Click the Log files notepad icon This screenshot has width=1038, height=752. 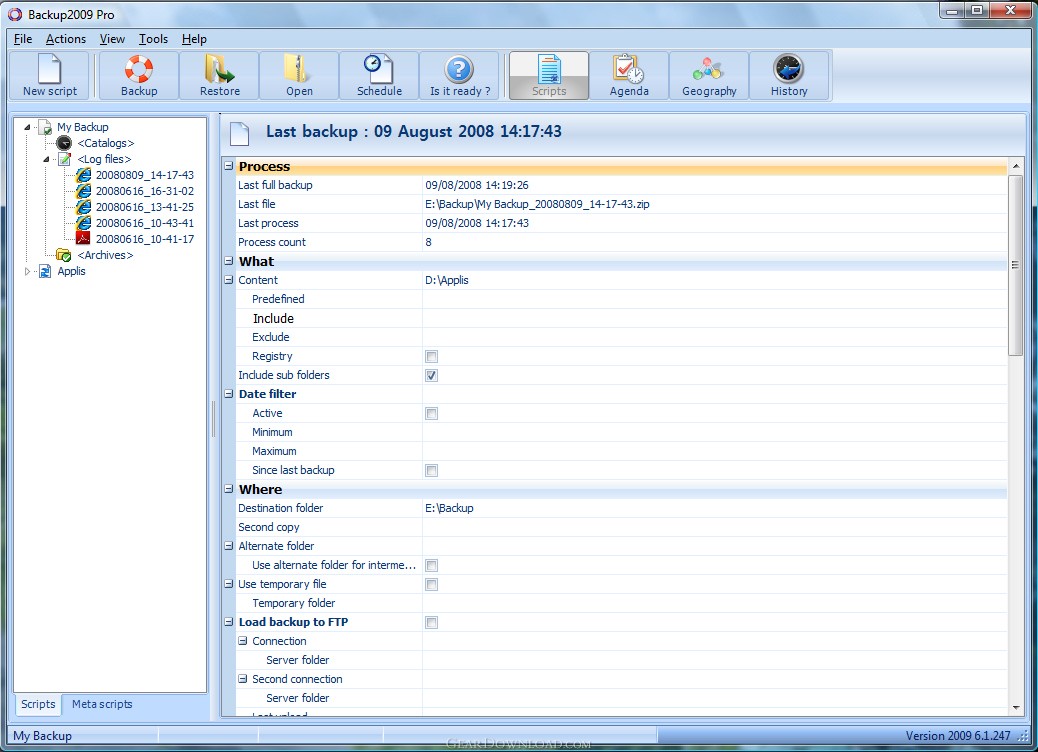pyautogui.click(x=64, y=159)
